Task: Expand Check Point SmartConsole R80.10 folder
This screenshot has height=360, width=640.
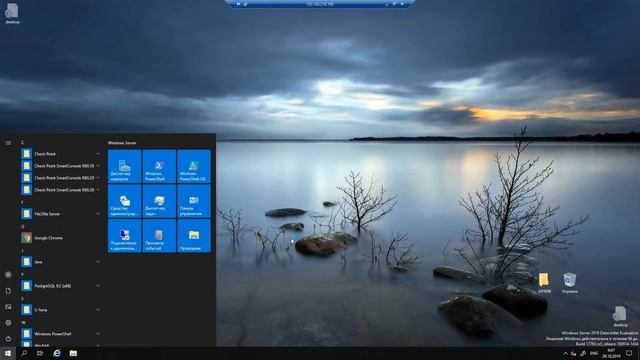Action: pos(98,166)
